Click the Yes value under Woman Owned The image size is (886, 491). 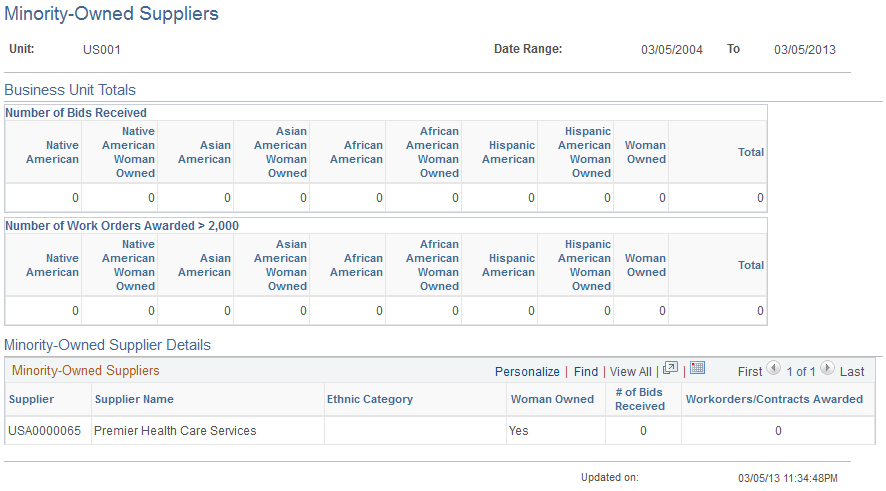518,431
